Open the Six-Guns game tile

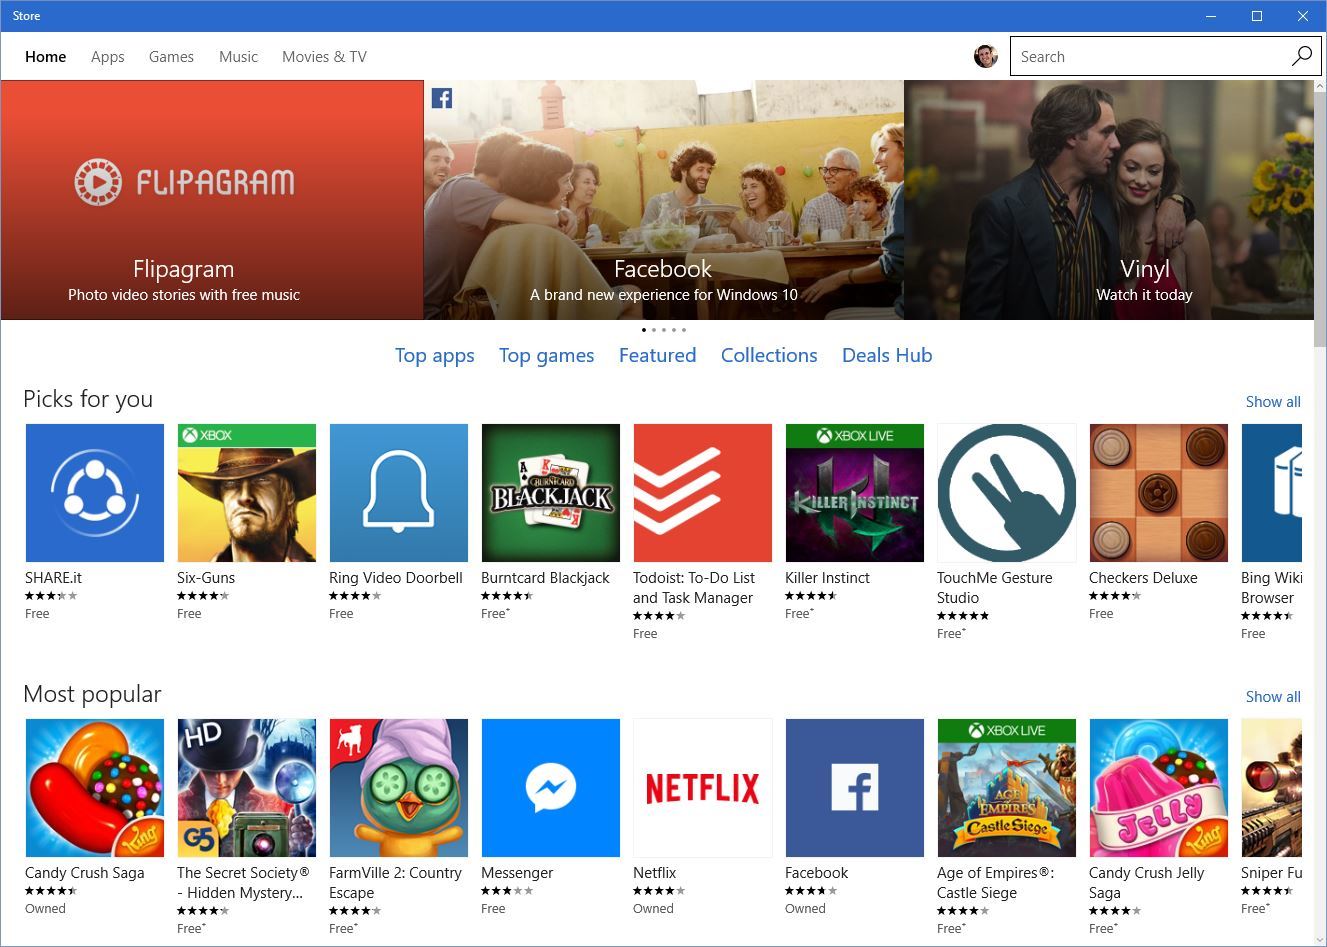246,492
